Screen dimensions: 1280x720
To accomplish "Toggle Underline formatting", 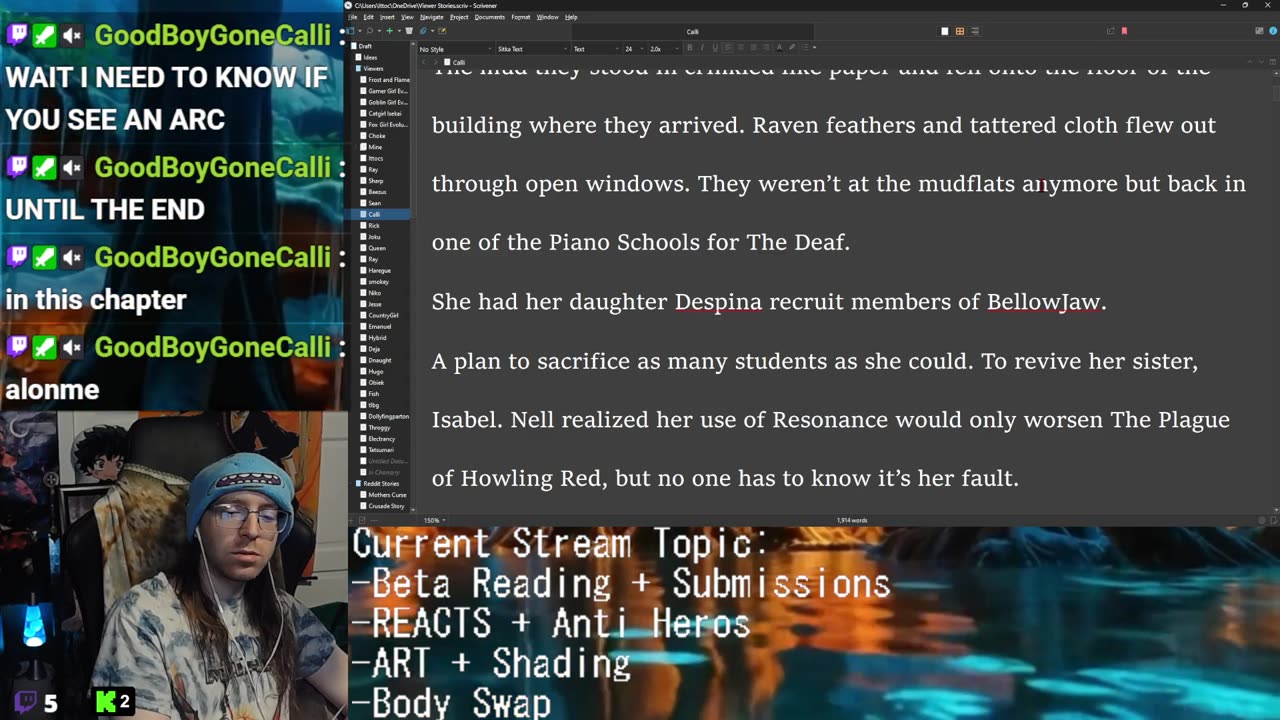I will tap(715, 48).
